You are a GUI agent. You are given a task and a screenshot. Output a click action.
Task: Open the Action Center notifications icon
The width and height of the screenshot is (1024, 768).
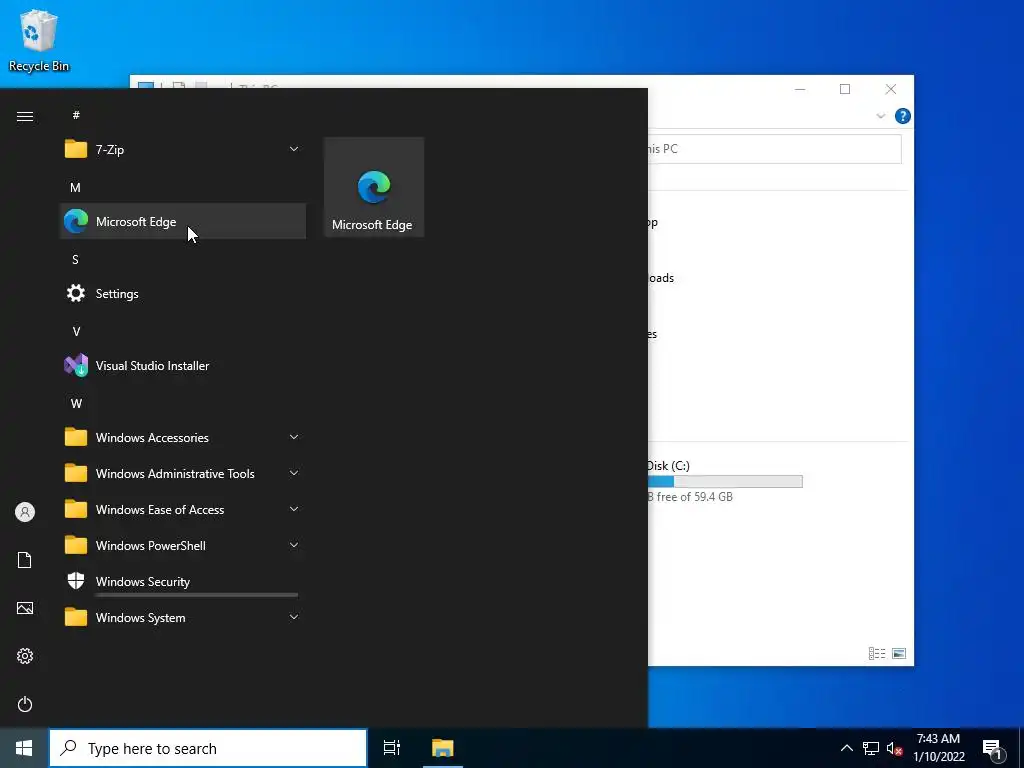[x=992, y=748]
